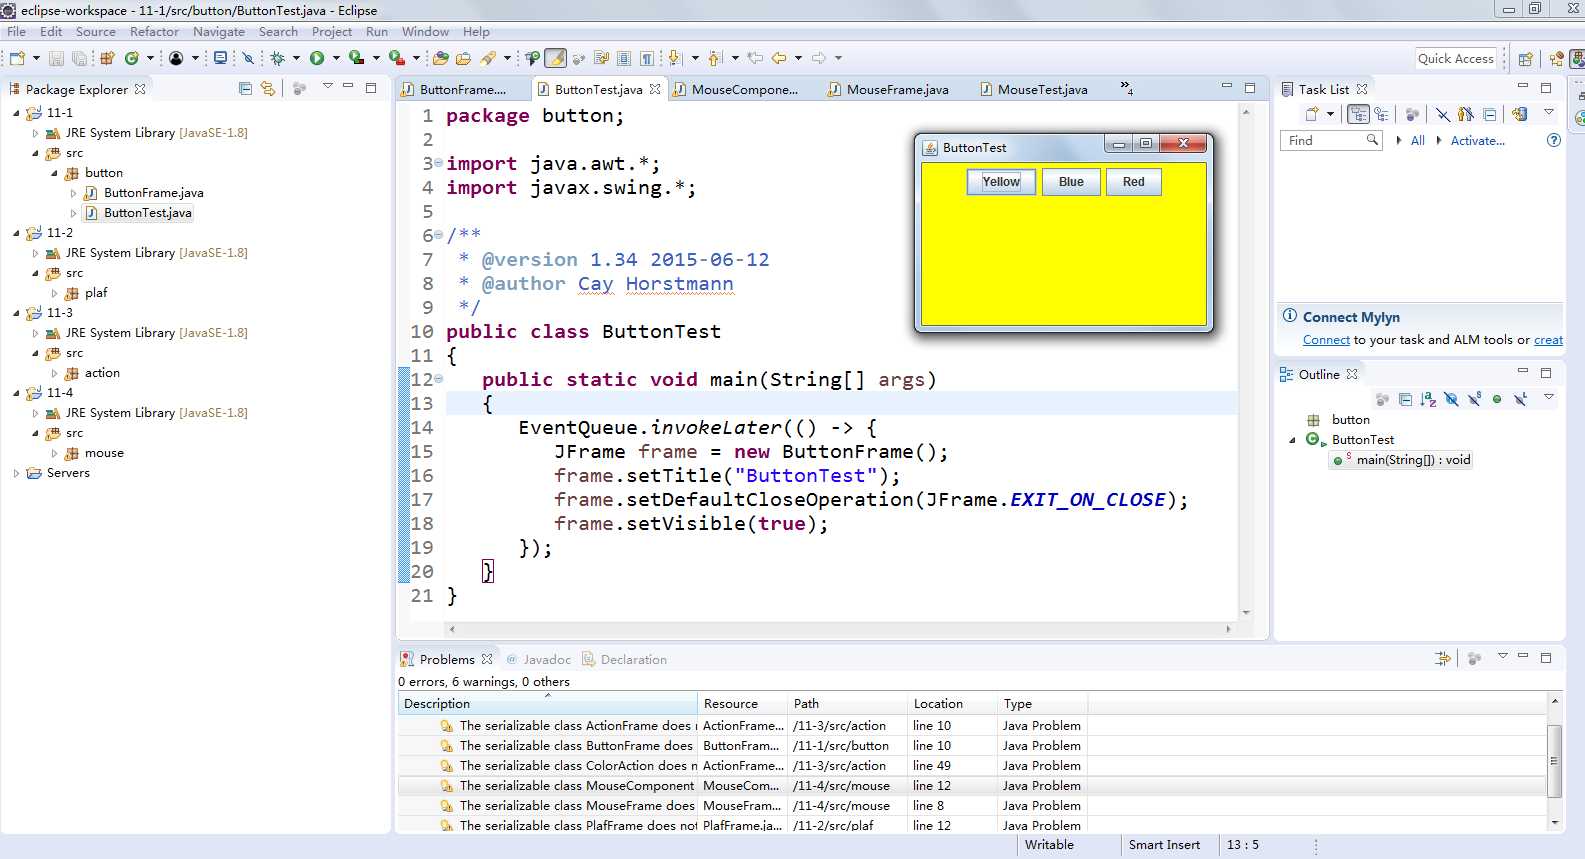
Task: Toggle Hide Completed Tasks in Task List
Action: click(1443, 114)
